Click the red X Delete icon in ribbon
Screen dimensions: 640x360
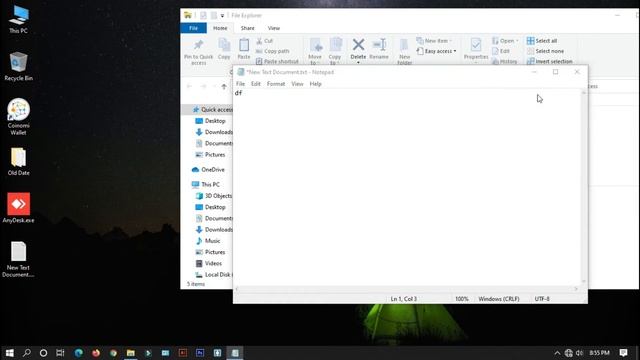(x=358, y=44)
